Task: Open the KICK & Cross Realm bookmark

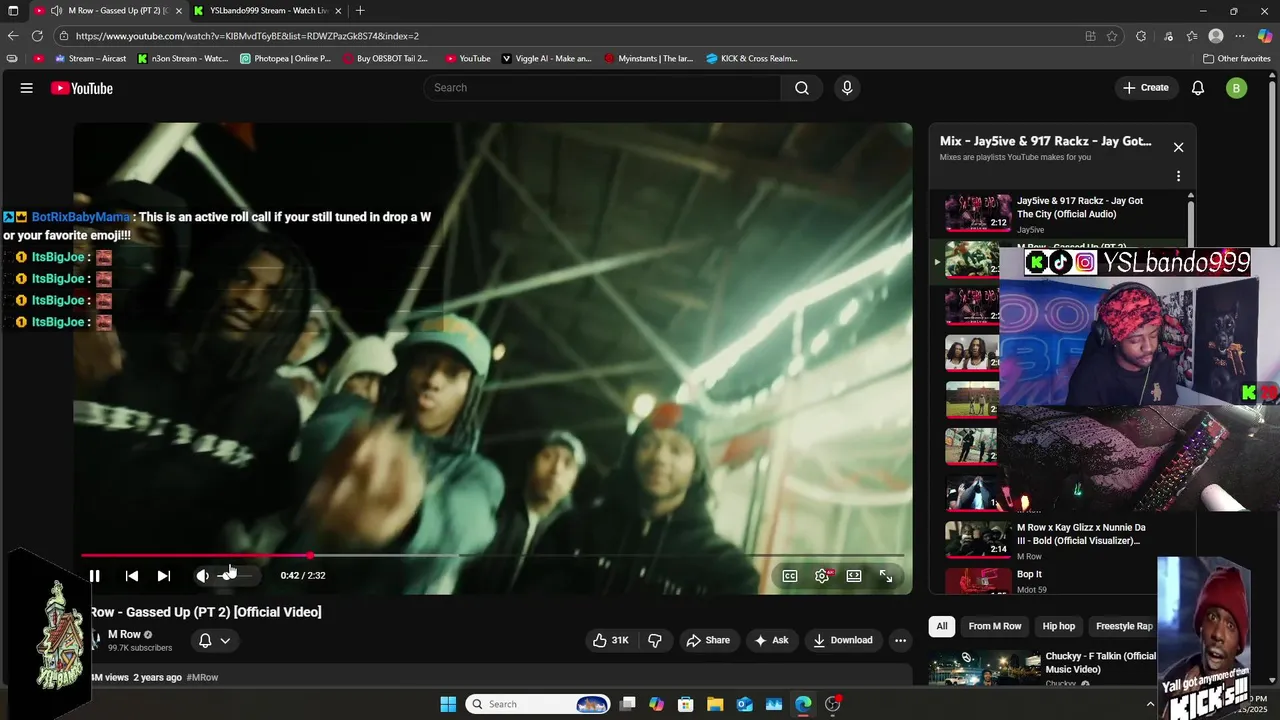Action: point(752,58)
